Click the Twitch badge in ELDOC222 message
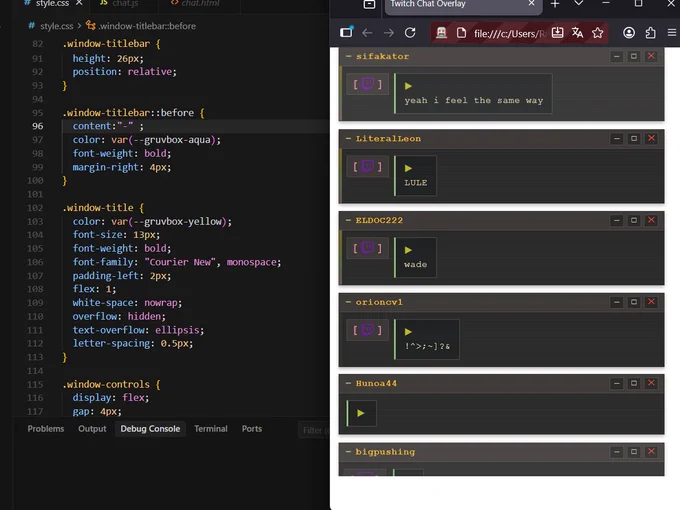The width and height of the screenshot is (680, 510). coord(367,248)
